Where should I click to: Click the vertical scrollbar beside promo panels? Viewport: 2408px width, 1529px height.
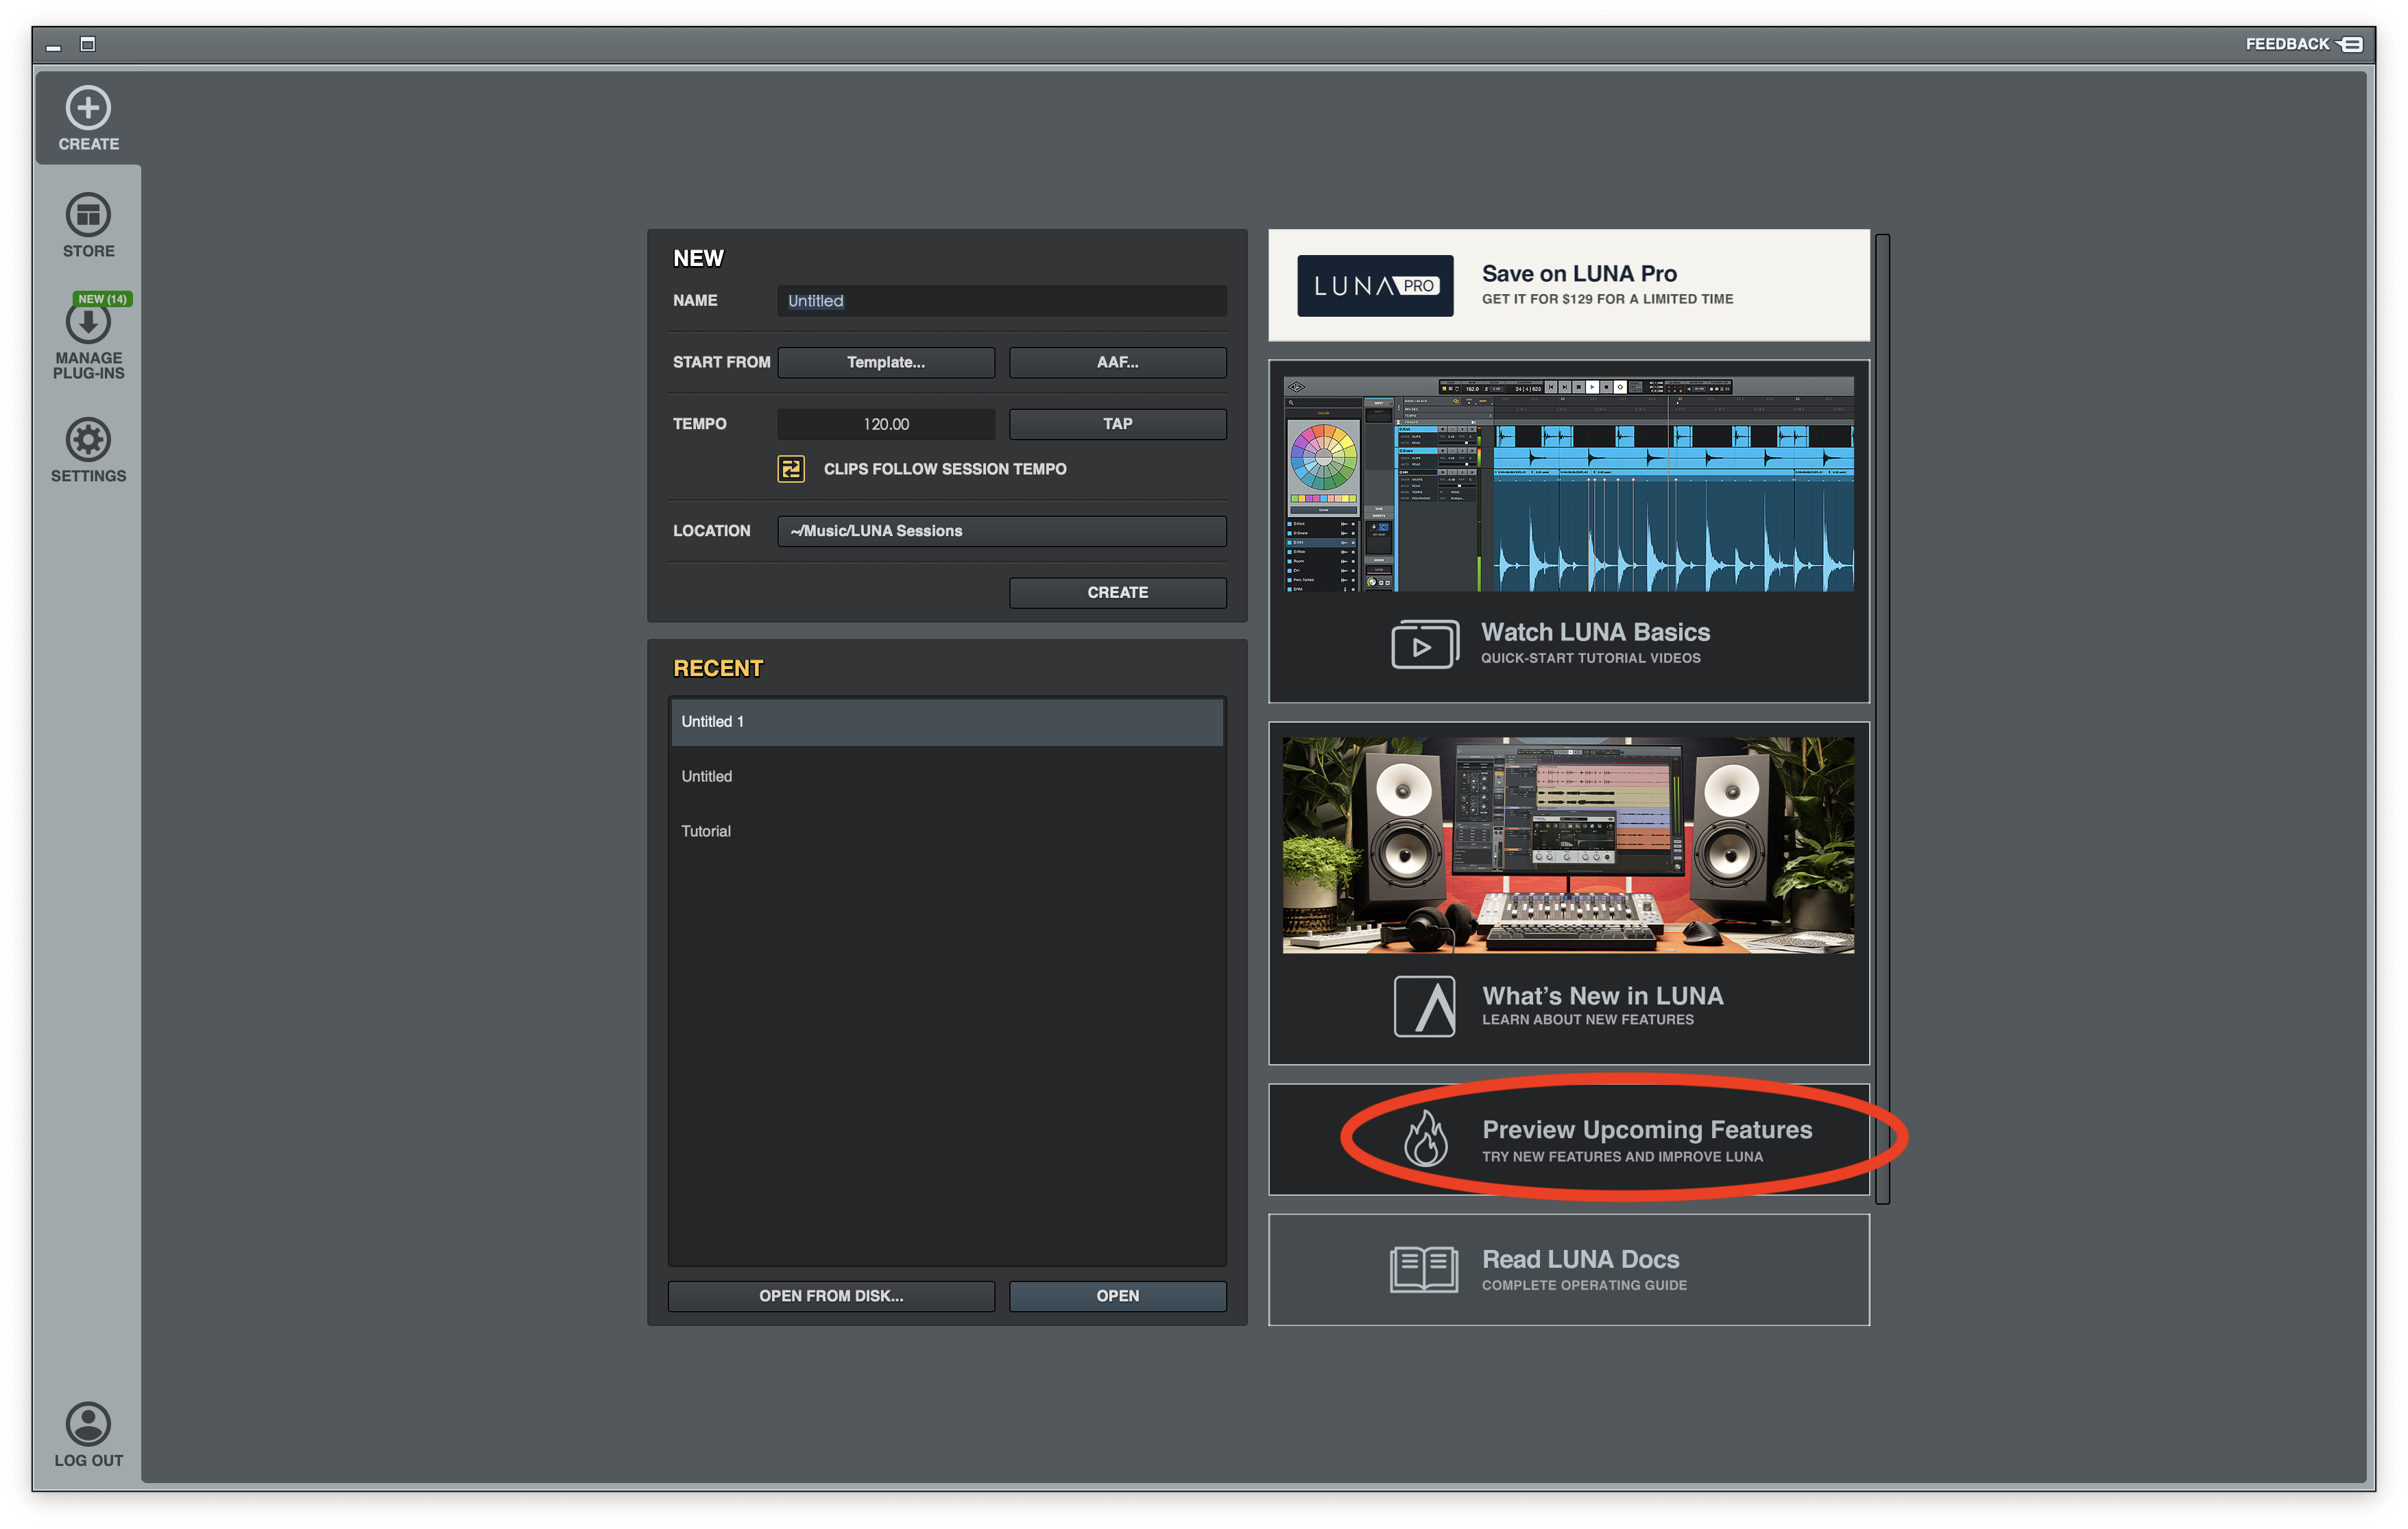coord(1882,718)
